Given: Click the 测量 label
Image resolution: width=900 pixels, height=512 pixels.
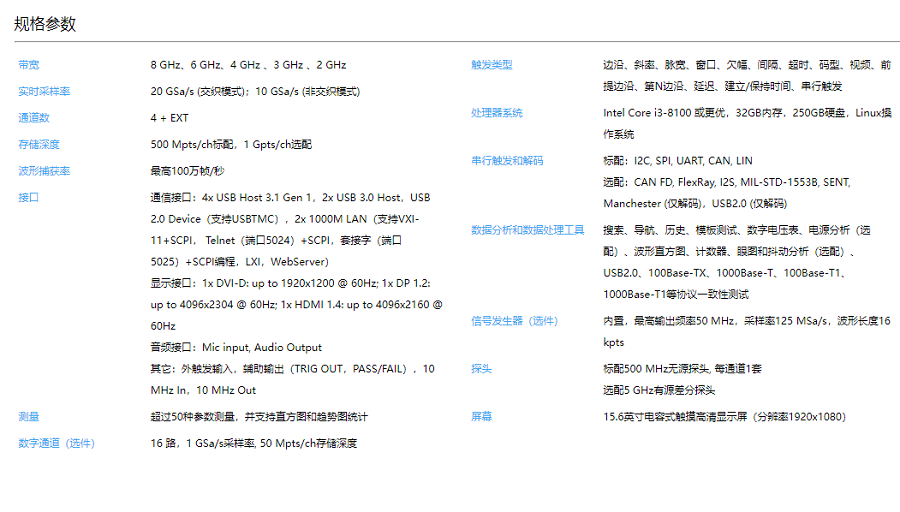Looking at the screenshot, I should coord(29,416).
